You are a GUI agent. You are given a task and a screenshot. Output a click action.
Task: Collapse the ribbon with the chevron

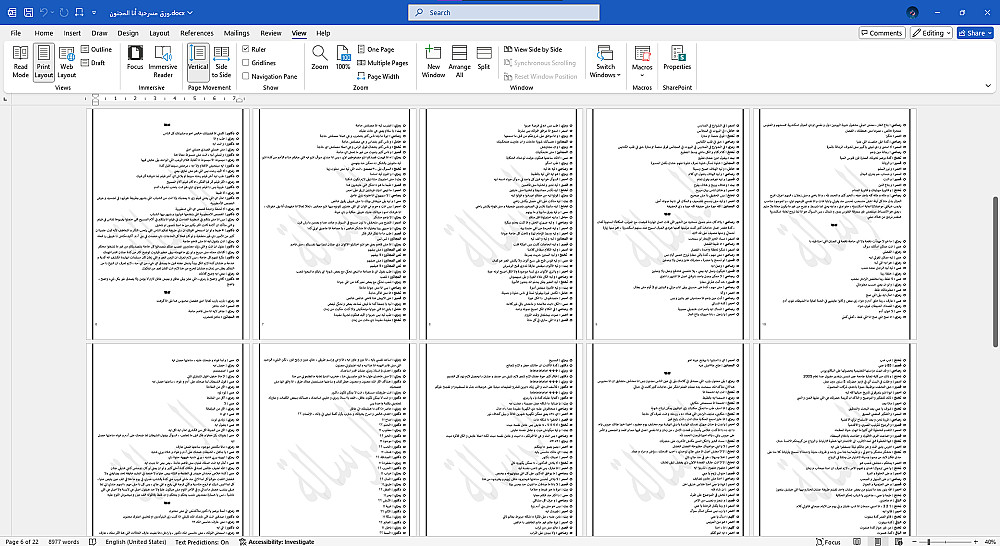pyautogui.click(x=988, y=85)
